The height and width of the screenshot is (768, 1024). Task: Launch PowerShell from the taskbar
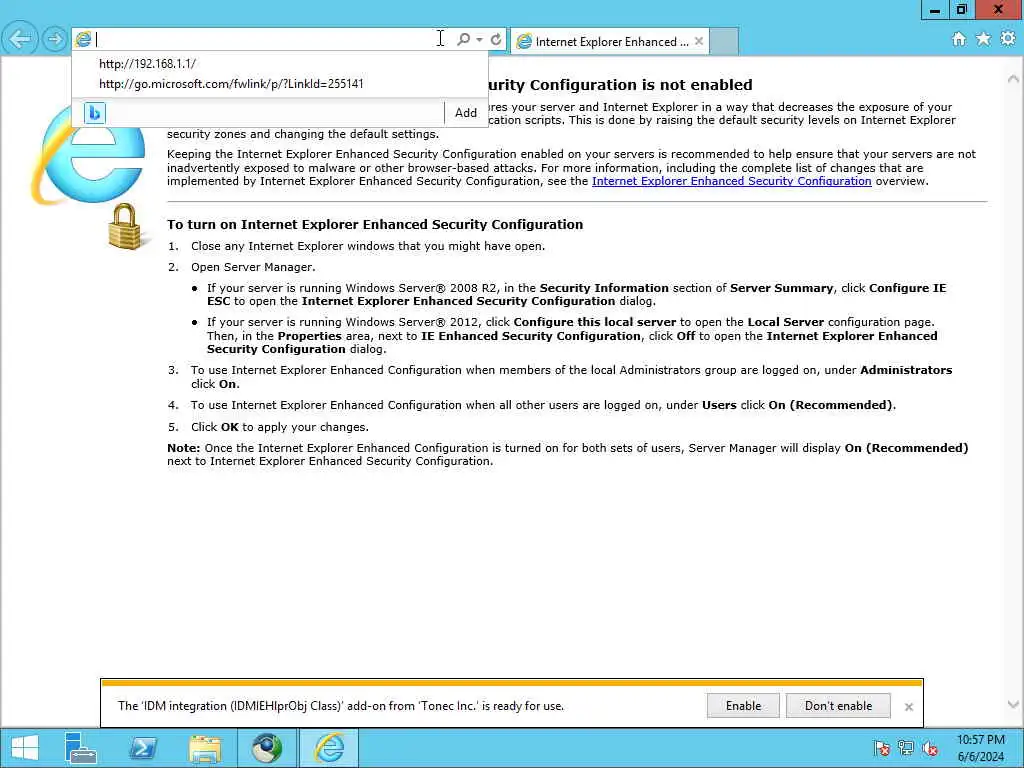(143, 748)
